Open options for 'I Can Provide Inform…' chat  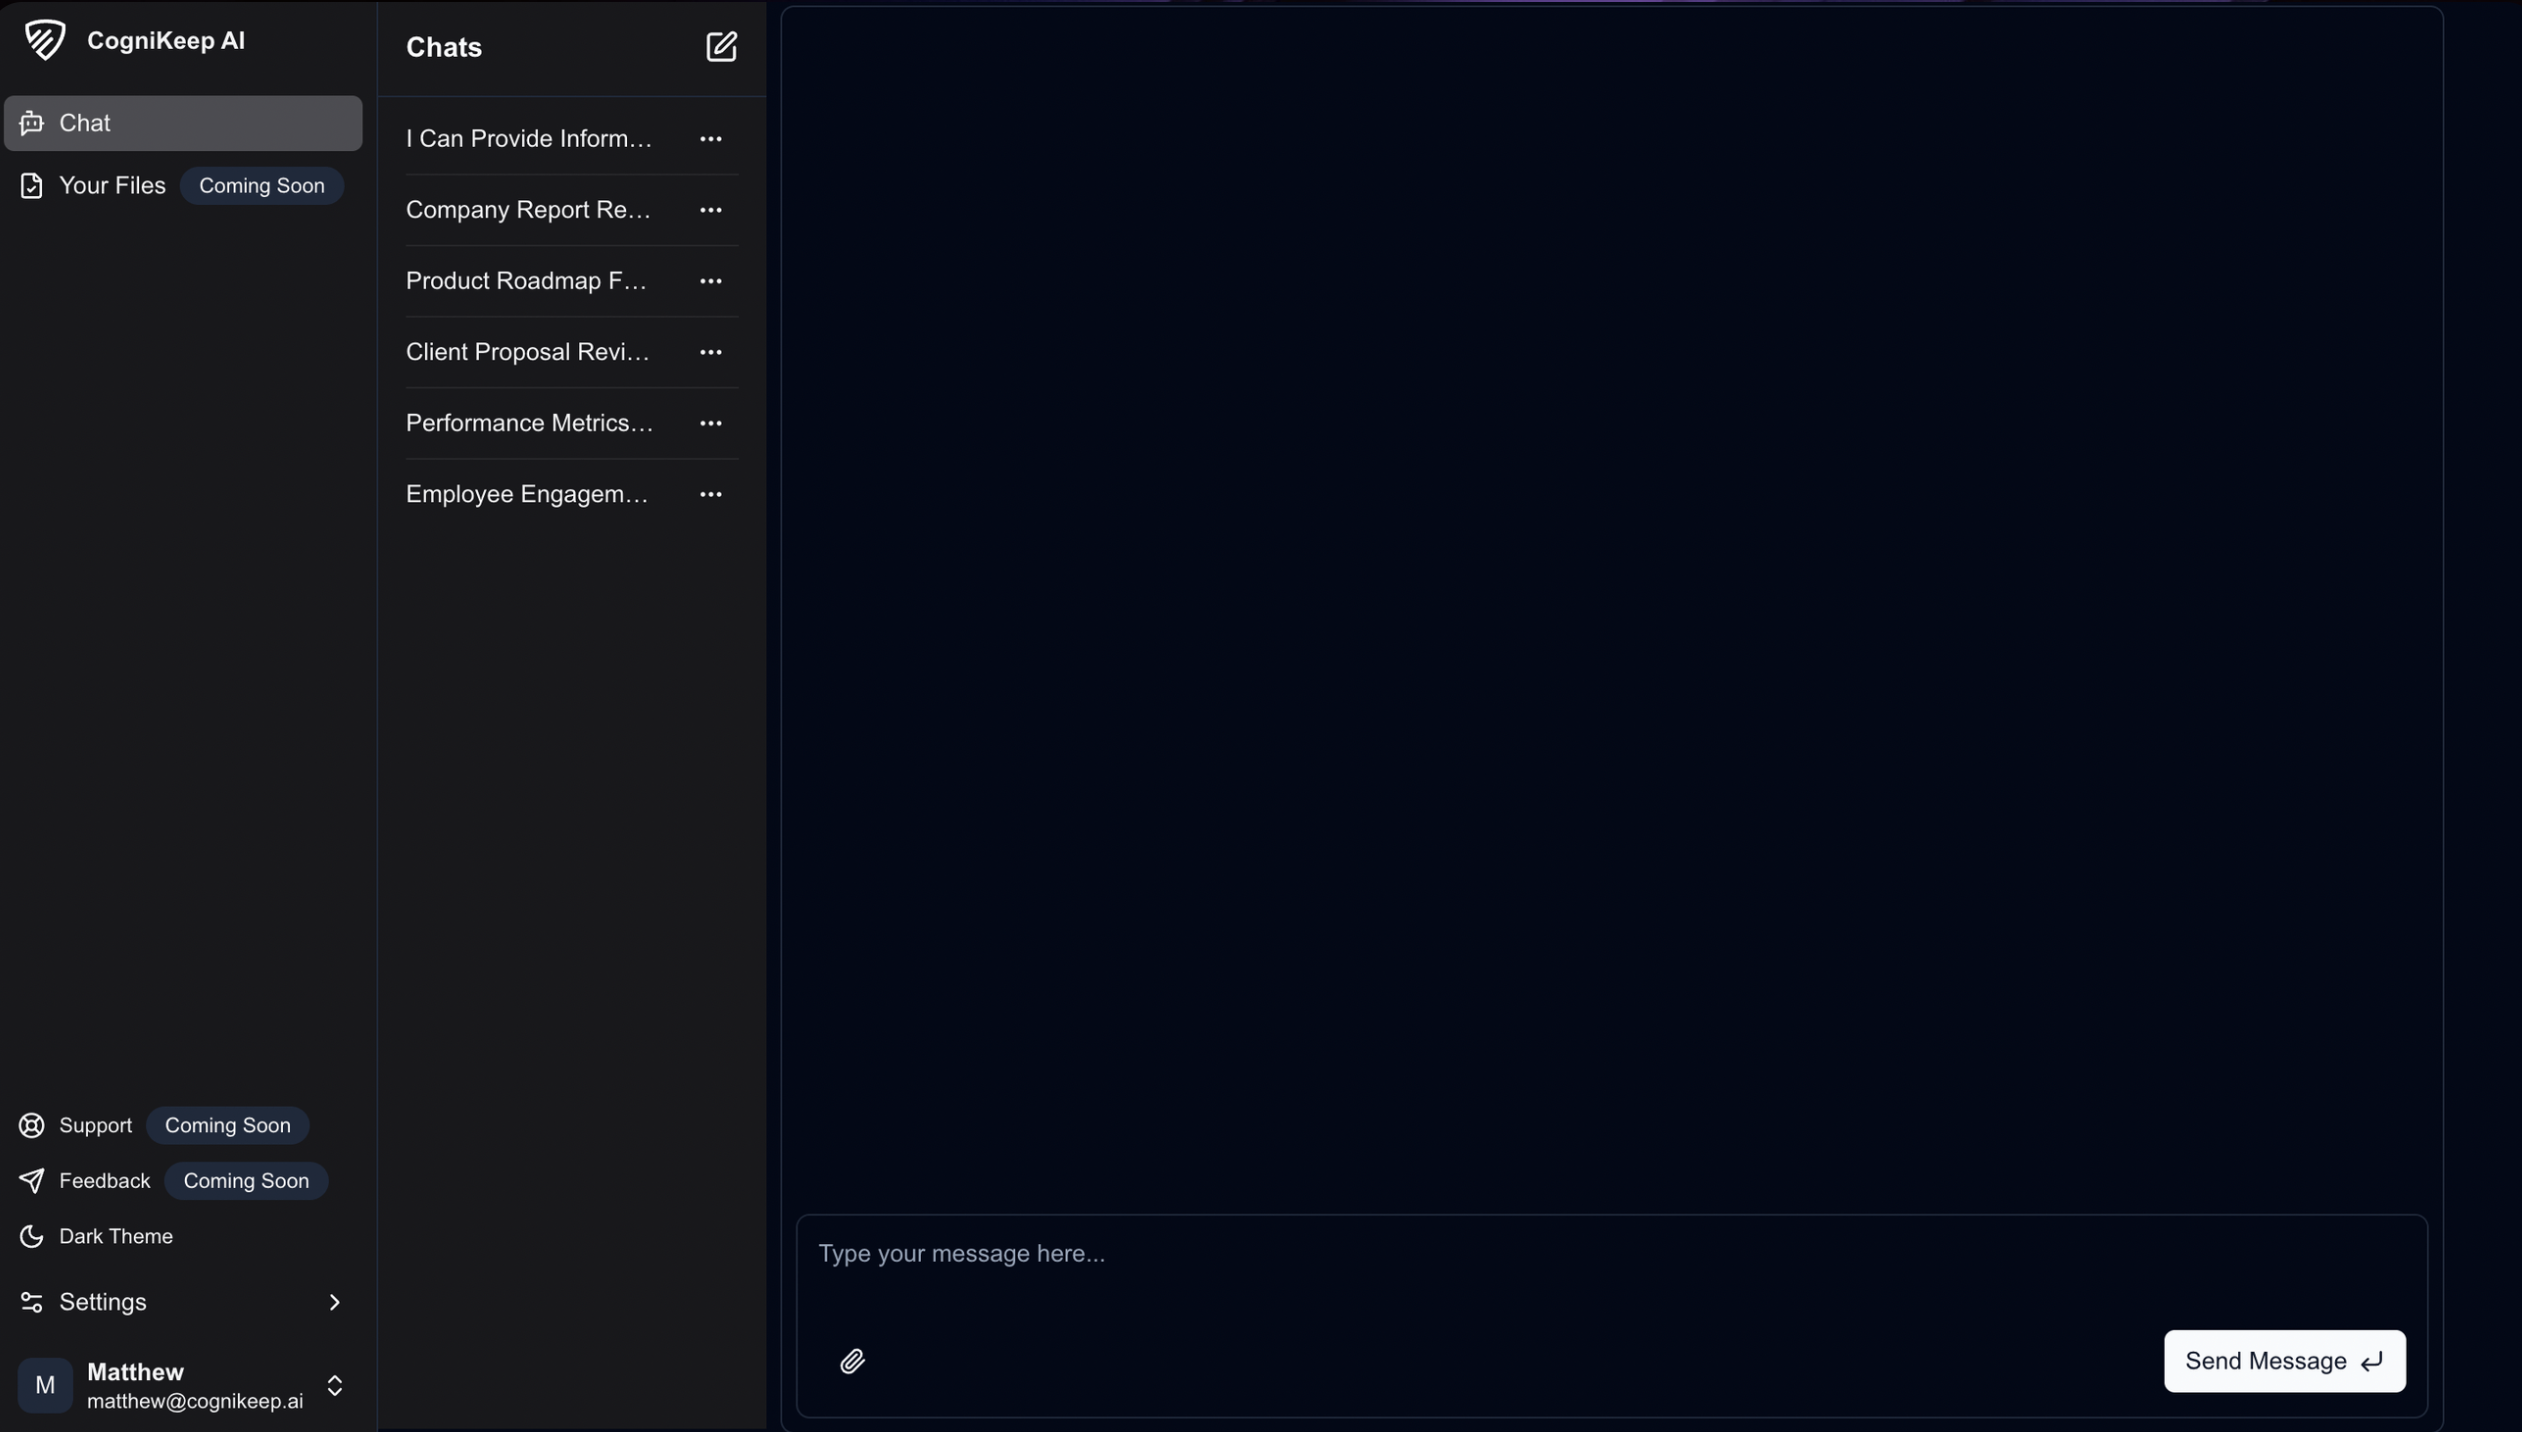coord(711,139)
